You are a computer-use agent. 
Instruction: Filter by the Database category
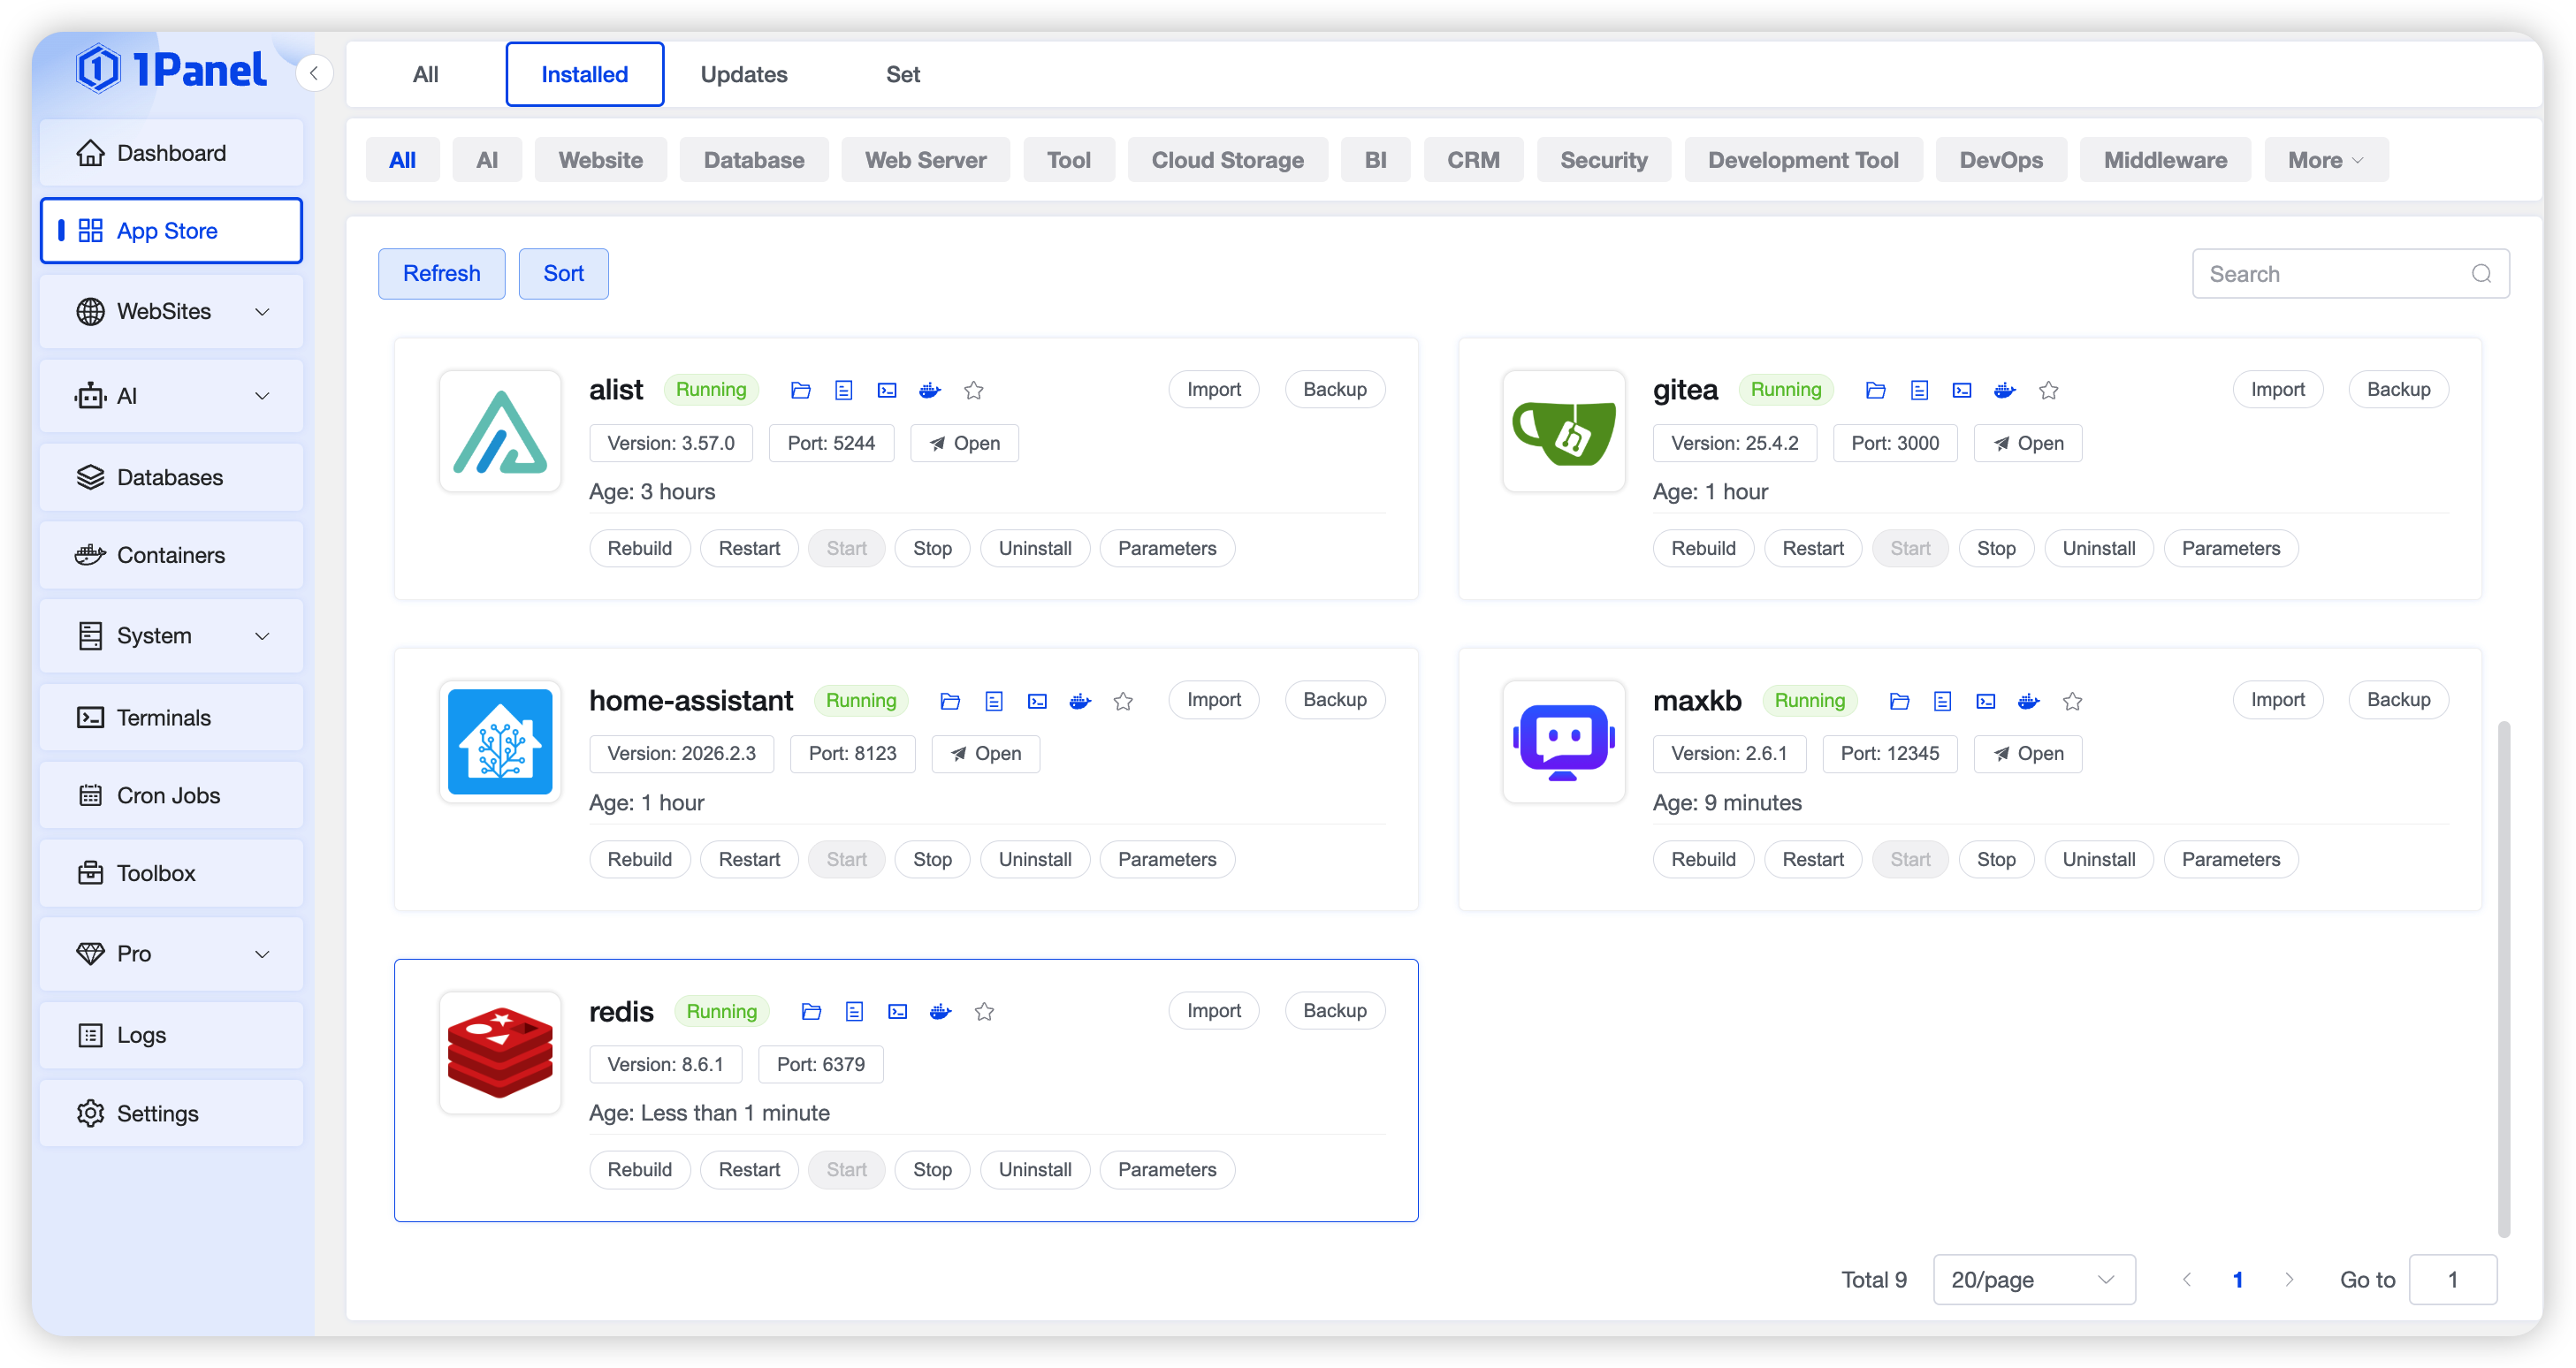point(753,160)
